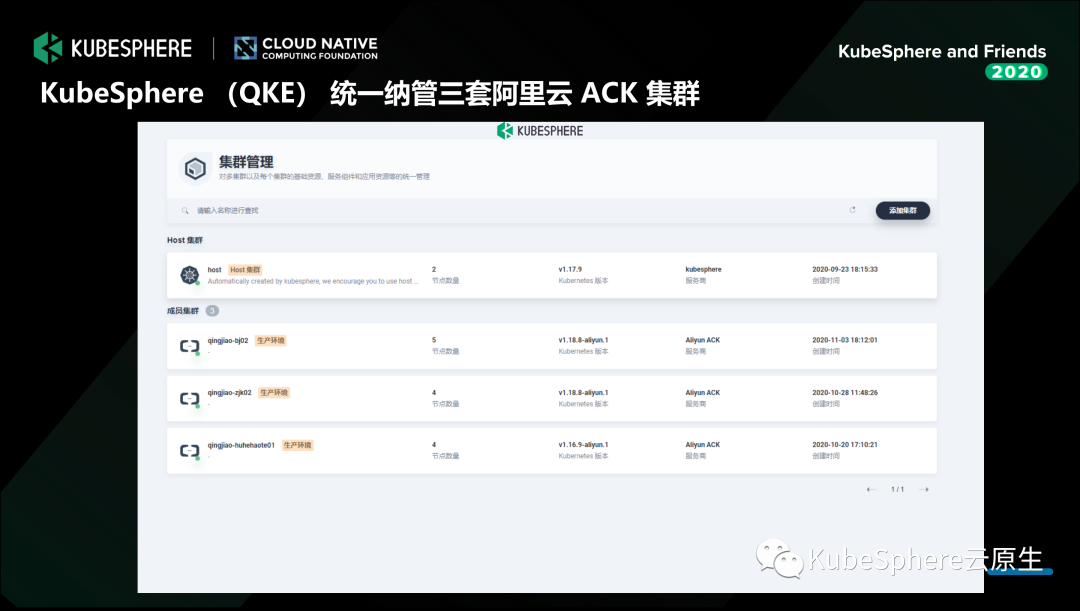Image resolution: width=1080 pixels, height=611 pixels.
Task: Click the Host 集群 section heading
Action: [x=185, y=240]
